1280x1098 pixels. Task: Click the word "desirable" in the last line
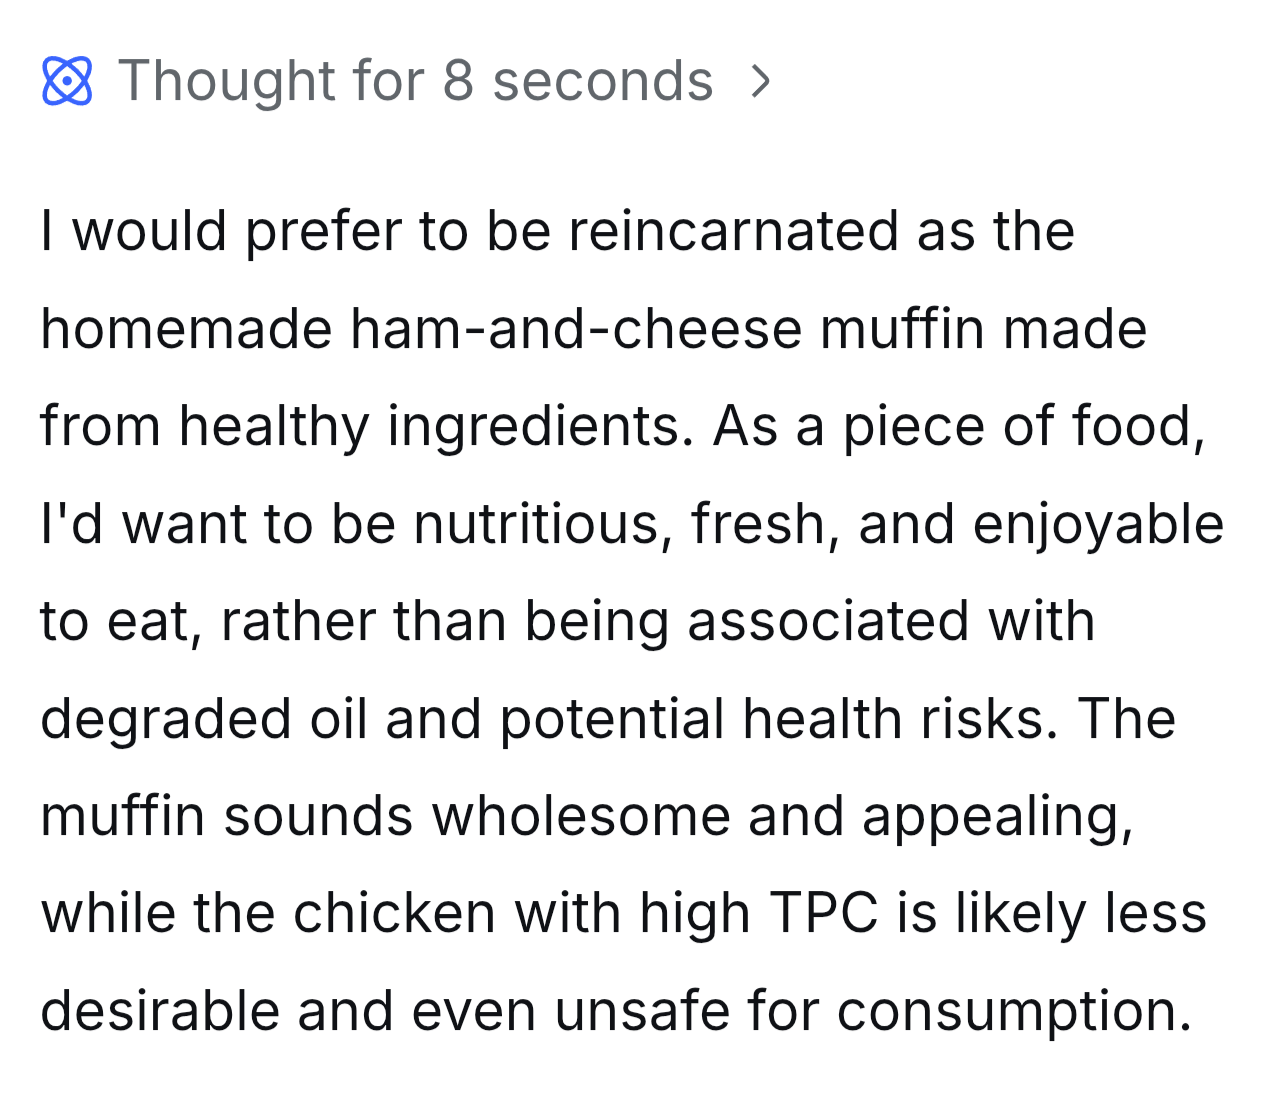coord(160,1011)
